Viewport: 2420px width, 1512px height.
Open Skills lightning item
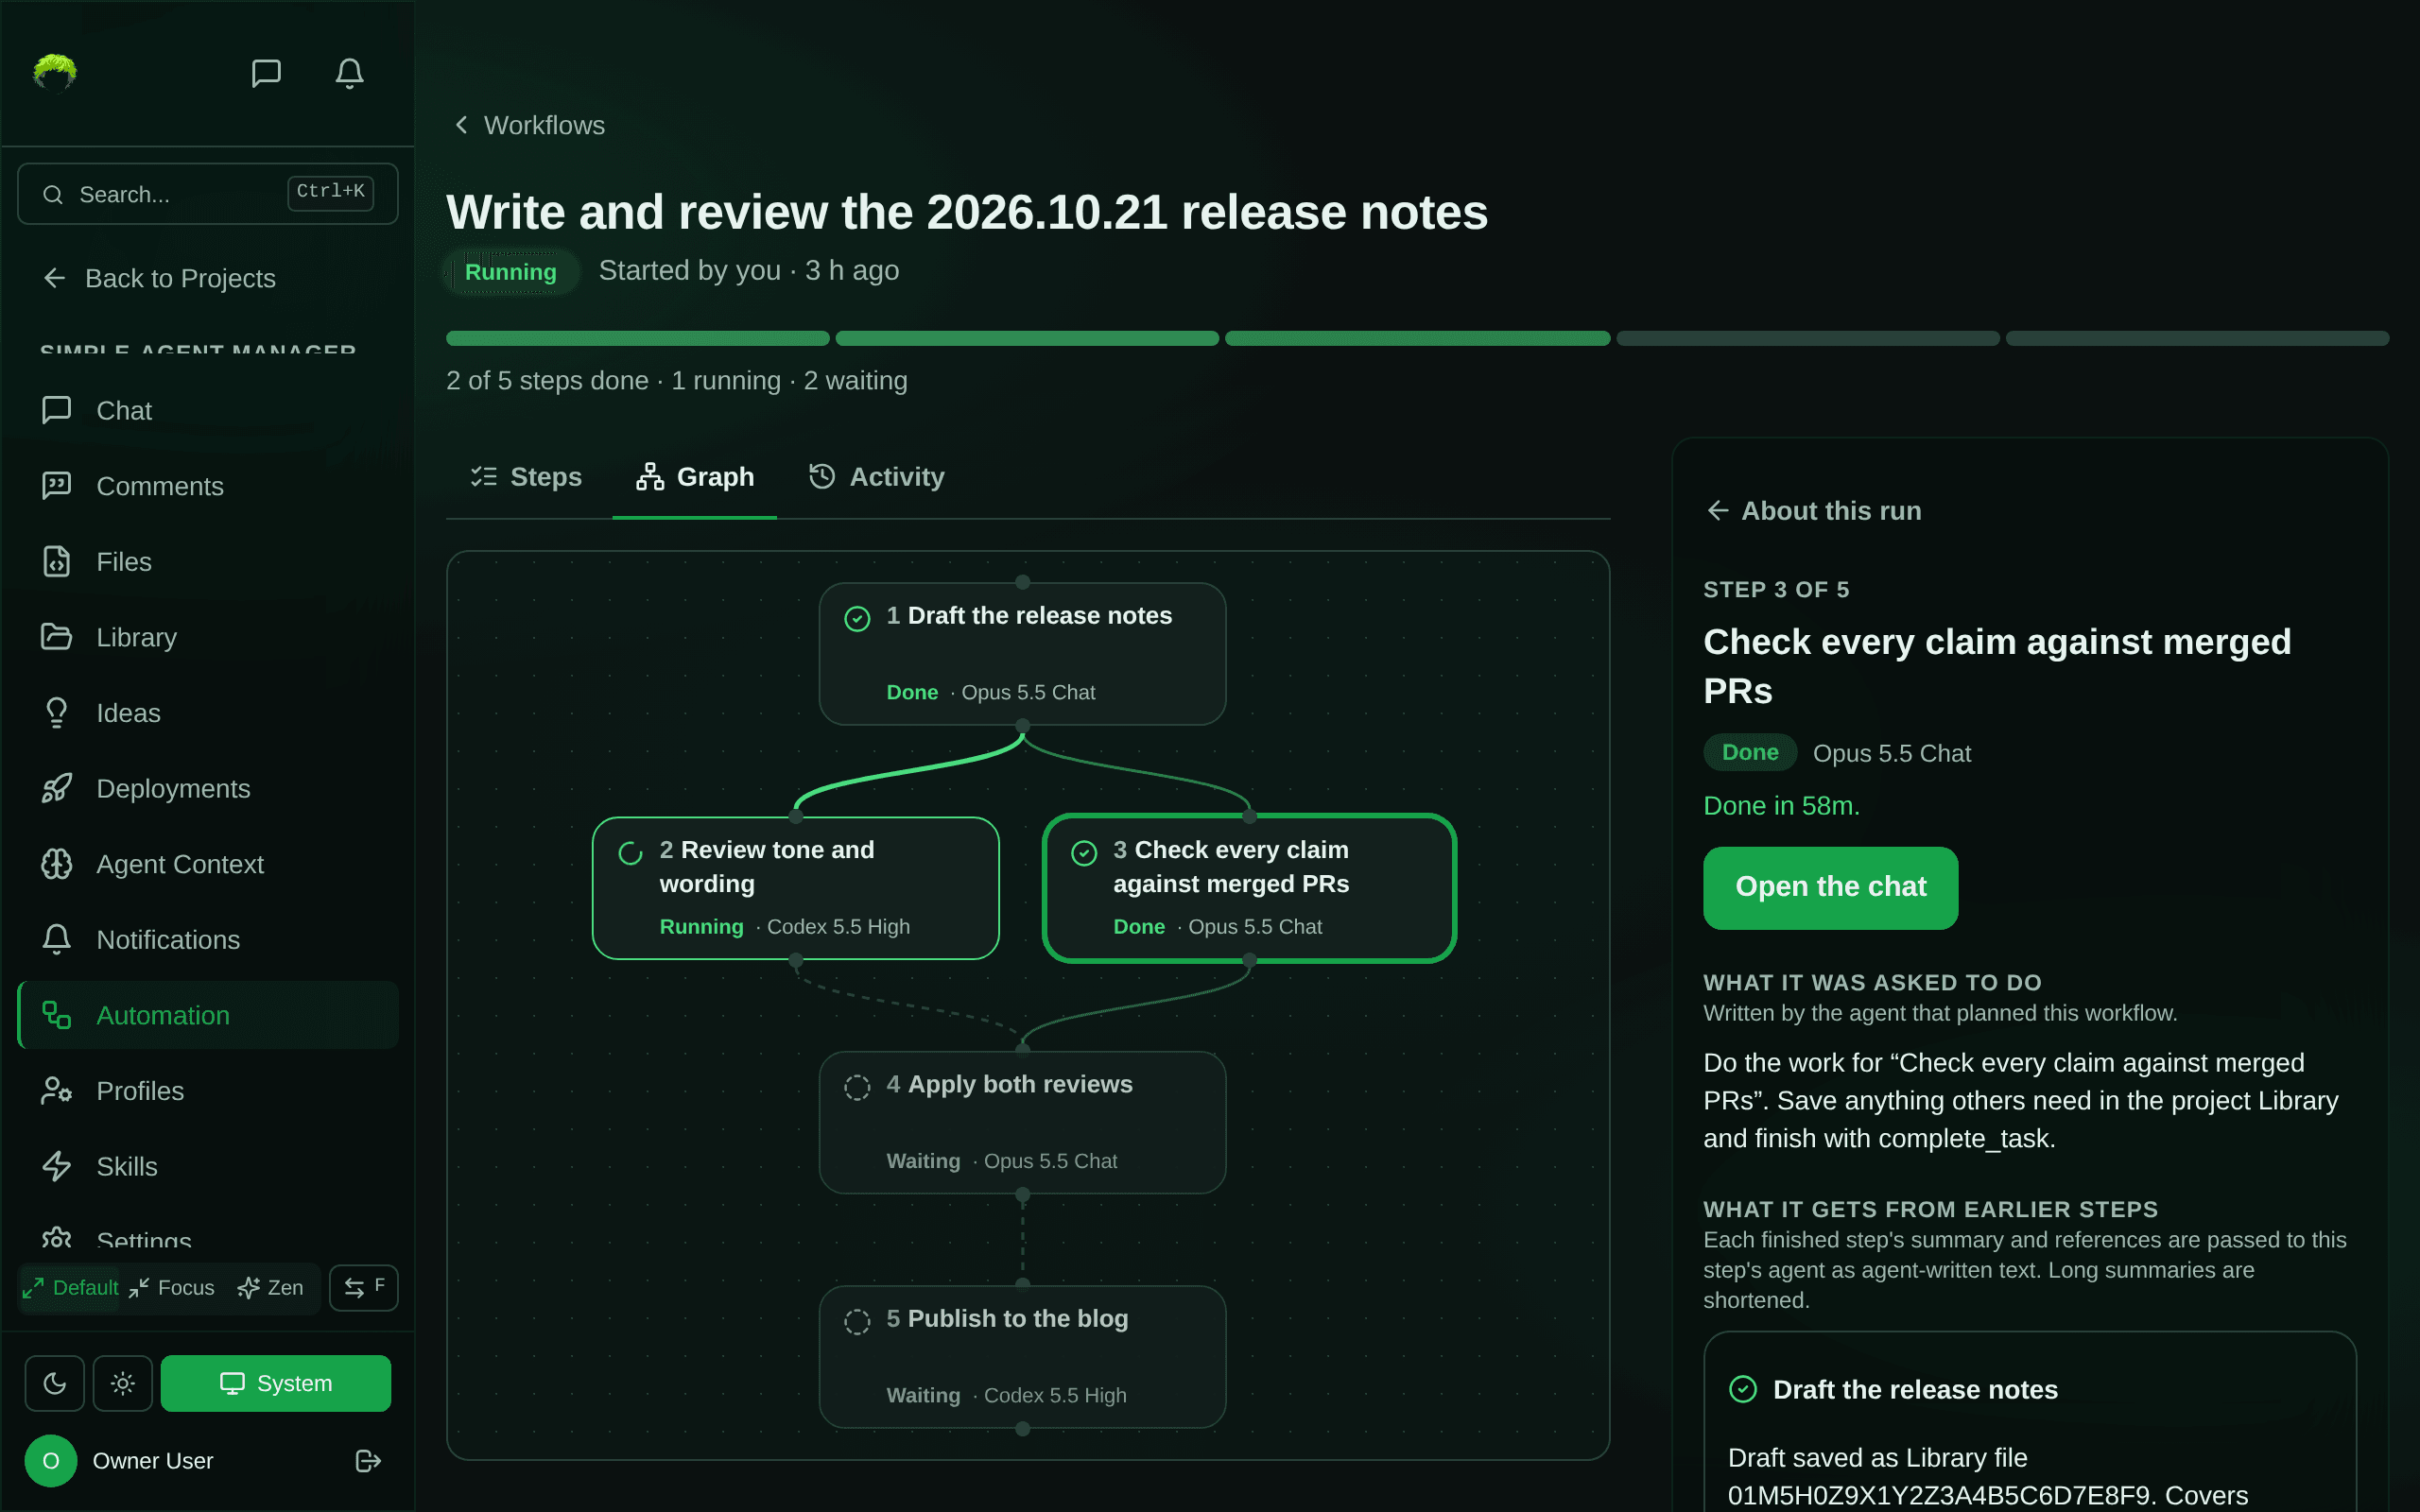pos(208,1166)
